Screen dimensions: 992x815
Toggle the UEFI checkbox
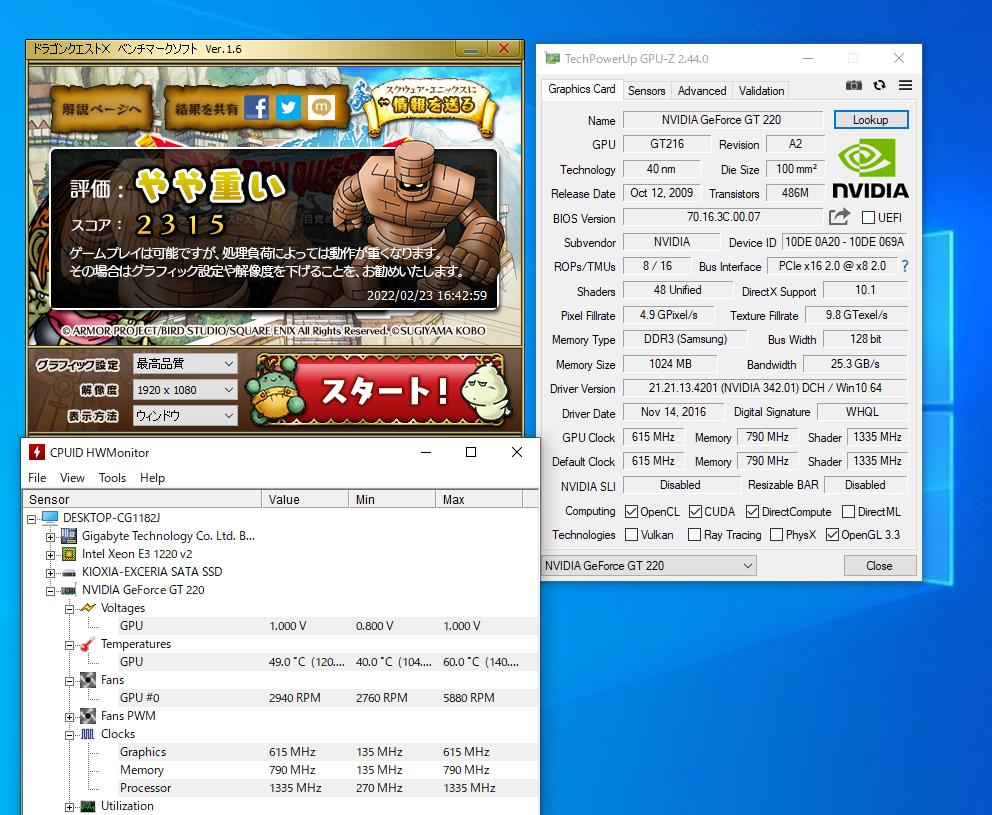(x=869, y=218)
